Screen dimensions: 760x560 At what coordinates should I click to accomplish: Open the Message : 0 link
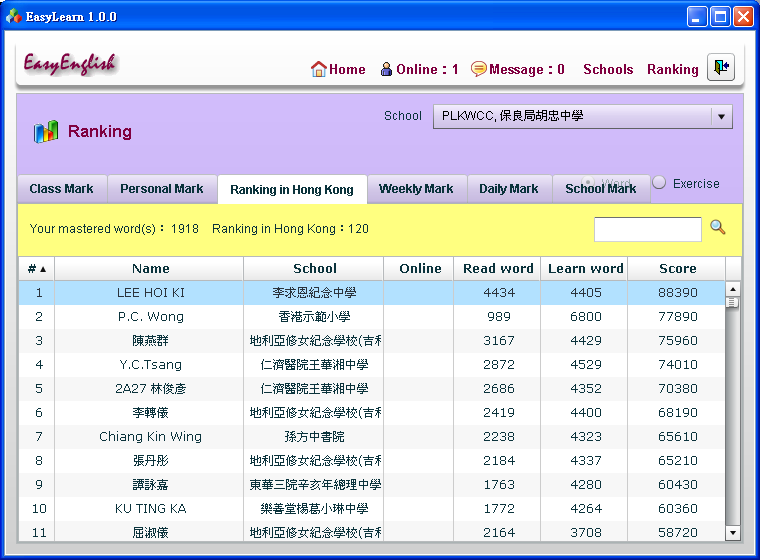point(527,69)
